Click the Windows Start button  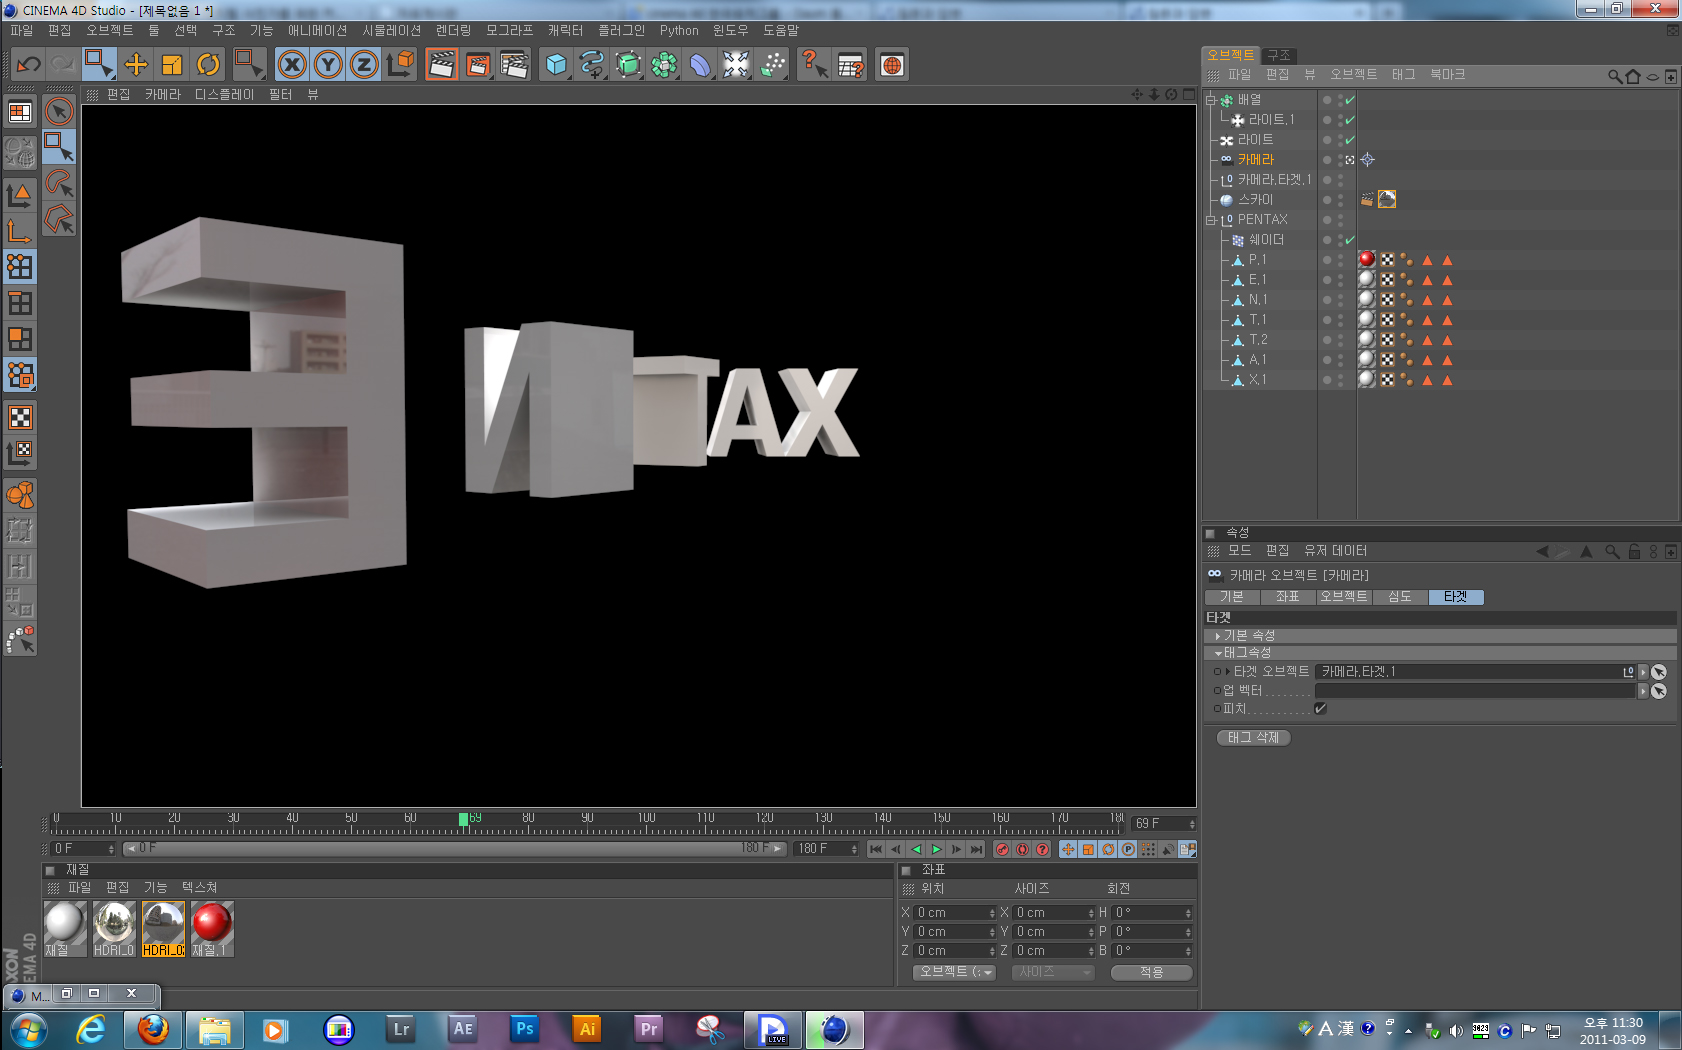pyautogui.click(x=28, y=1029)
